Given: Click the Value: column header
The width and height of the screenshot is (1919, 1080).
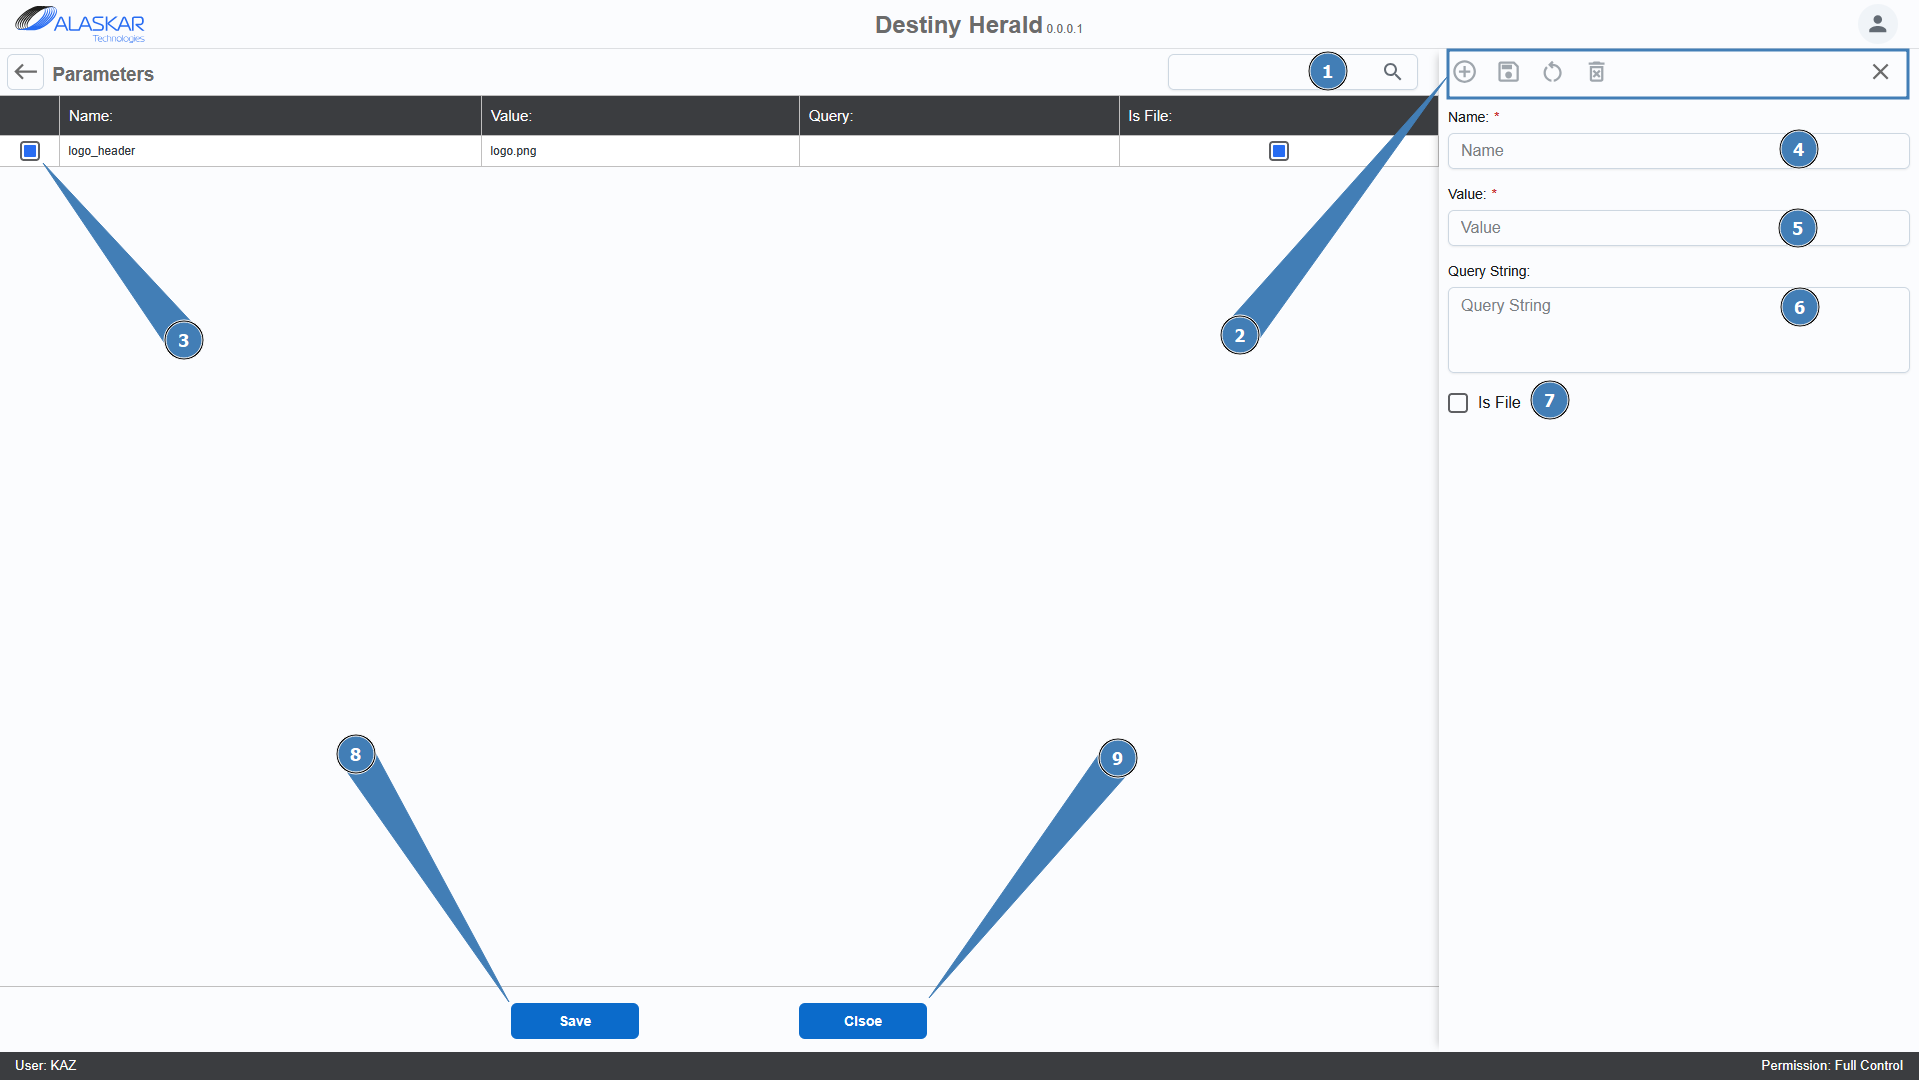Looking at the screenshot, I should coord(640,116).
